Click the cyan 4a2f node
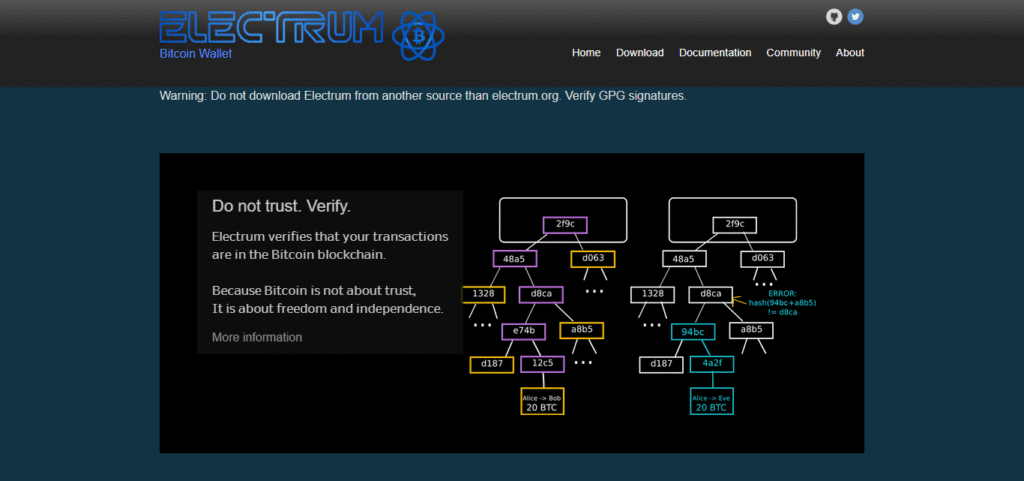The height and width of the screenshot is (481, 1024). [x=712, y=364]
